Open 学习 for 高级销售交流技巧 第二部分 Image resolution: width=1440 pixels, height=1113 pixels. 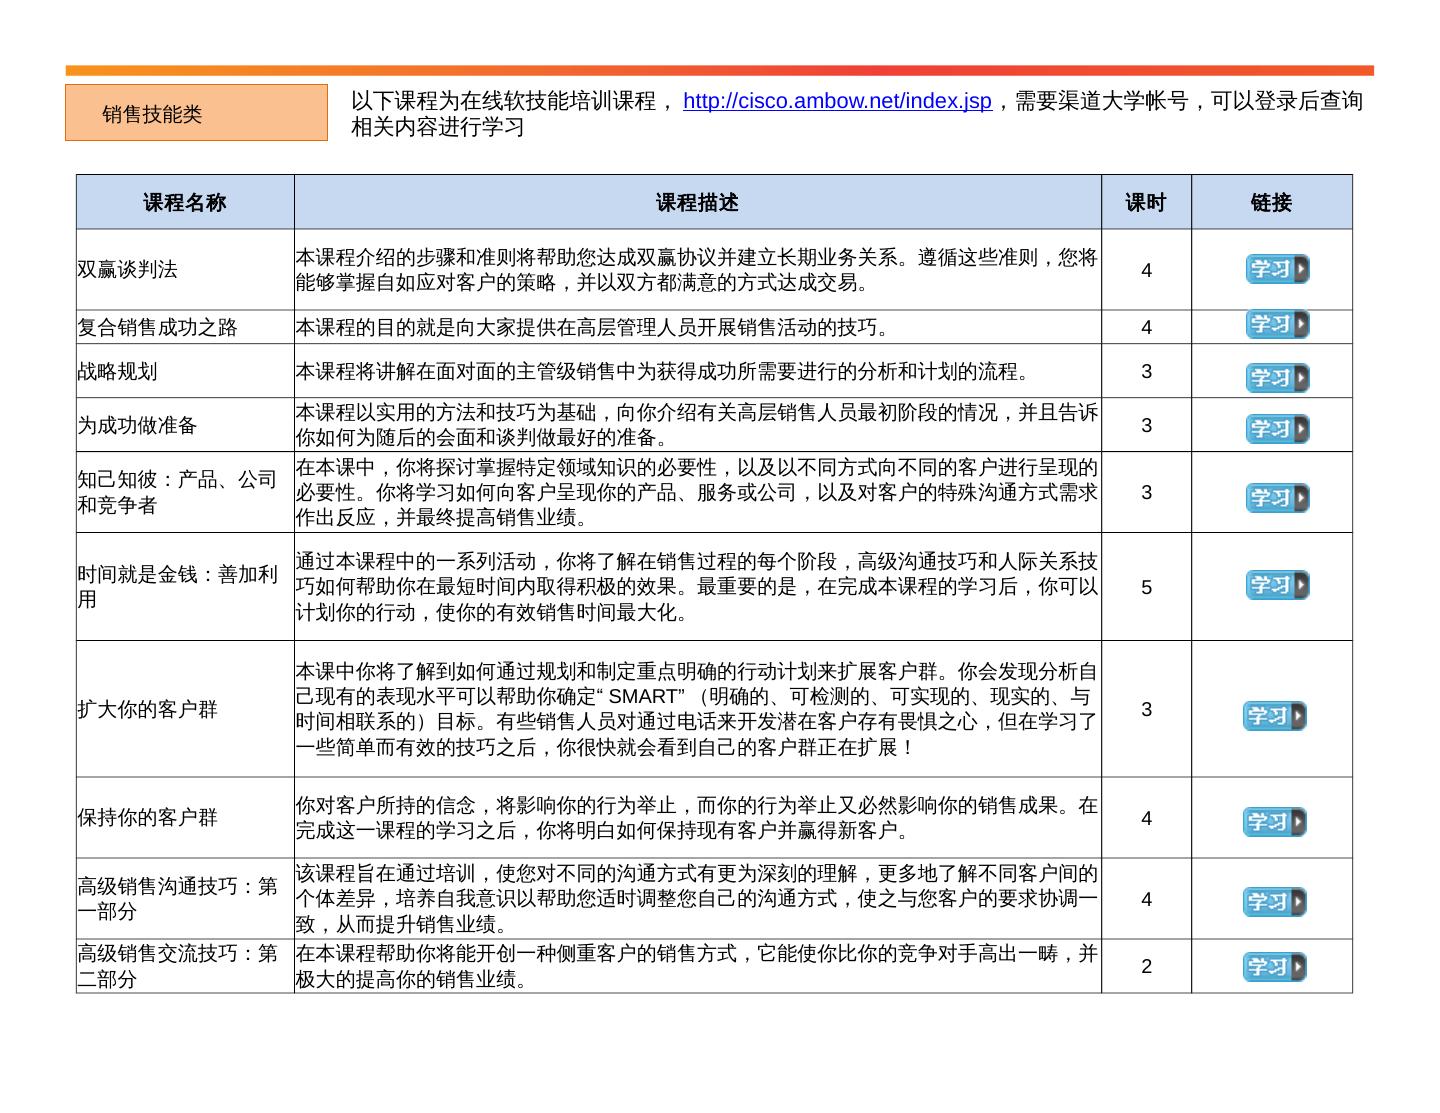[x=1274, y=967]
